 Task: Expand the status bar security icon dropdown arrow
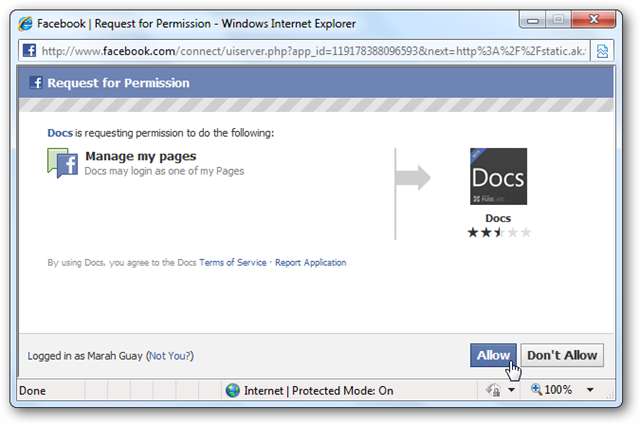(511, 390)
